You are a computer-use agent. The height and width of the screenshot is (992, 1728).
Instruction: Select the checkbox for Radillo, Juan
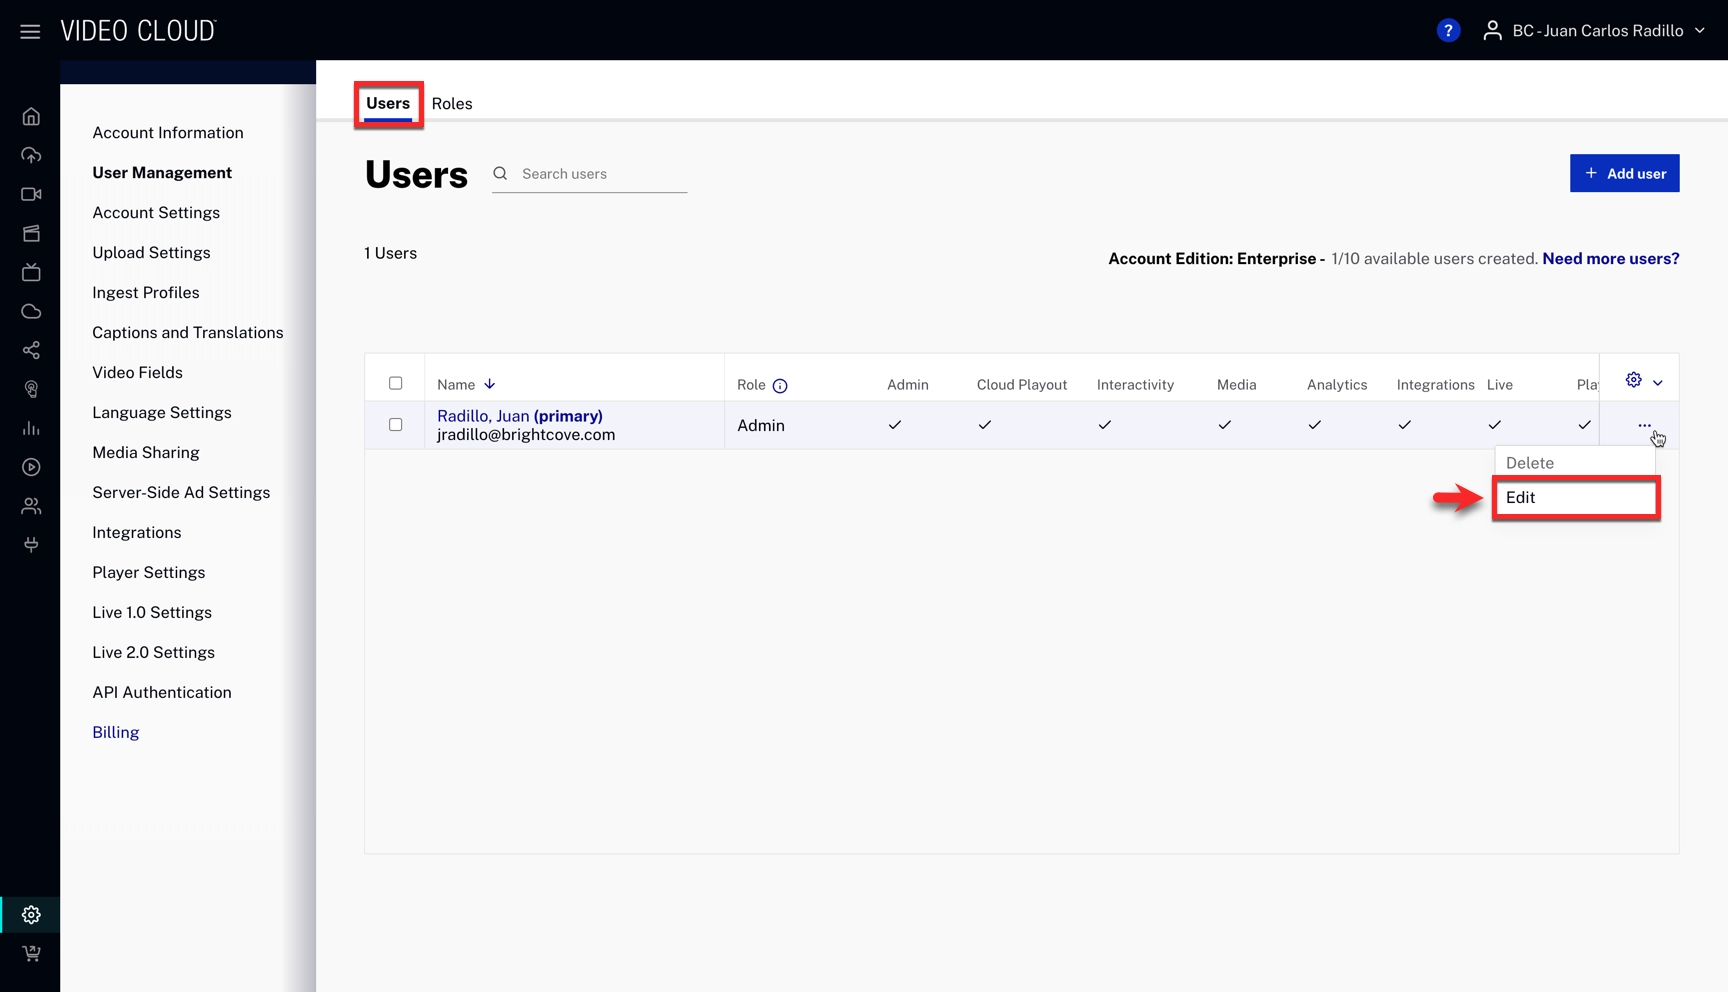coord(396,425)
